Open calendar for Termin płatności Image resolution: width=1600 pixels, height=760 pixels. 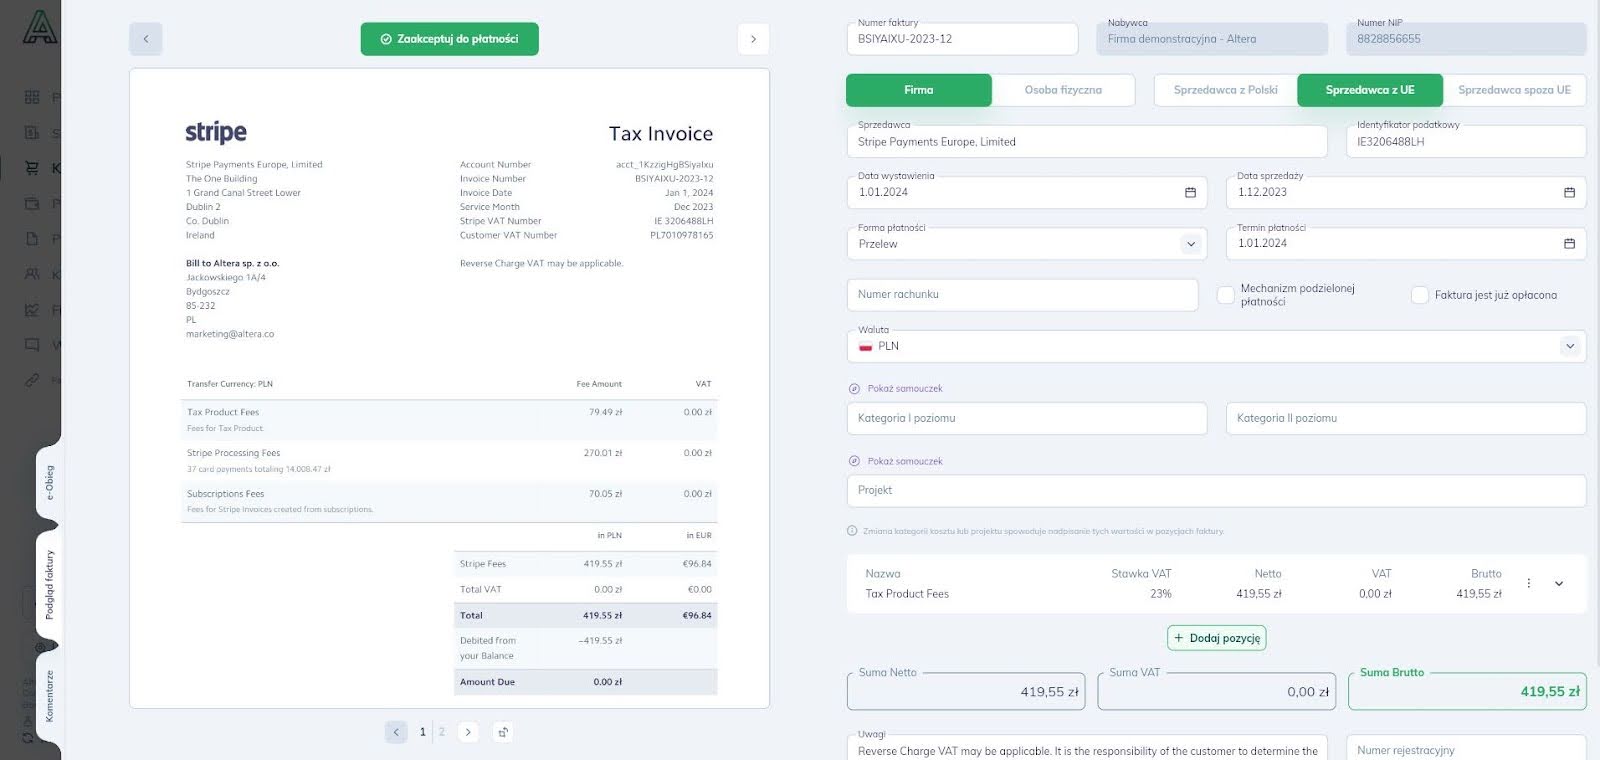pos(1569,243)
